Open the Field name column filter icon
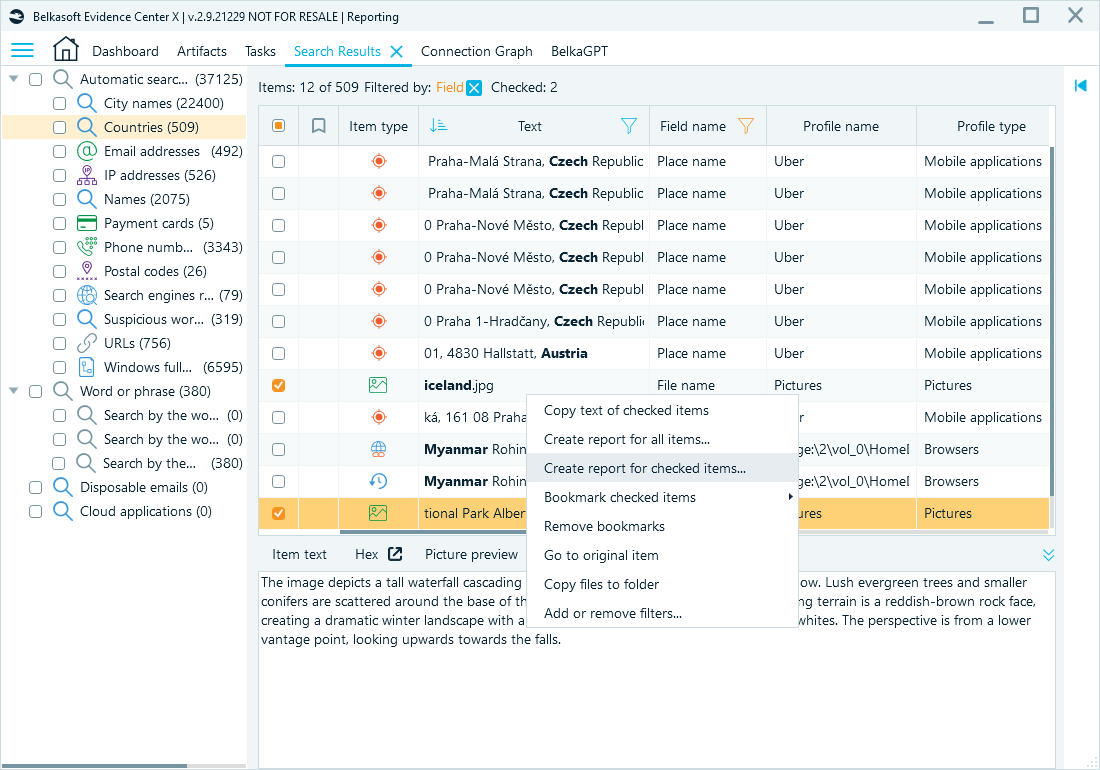 coord(746,125)
